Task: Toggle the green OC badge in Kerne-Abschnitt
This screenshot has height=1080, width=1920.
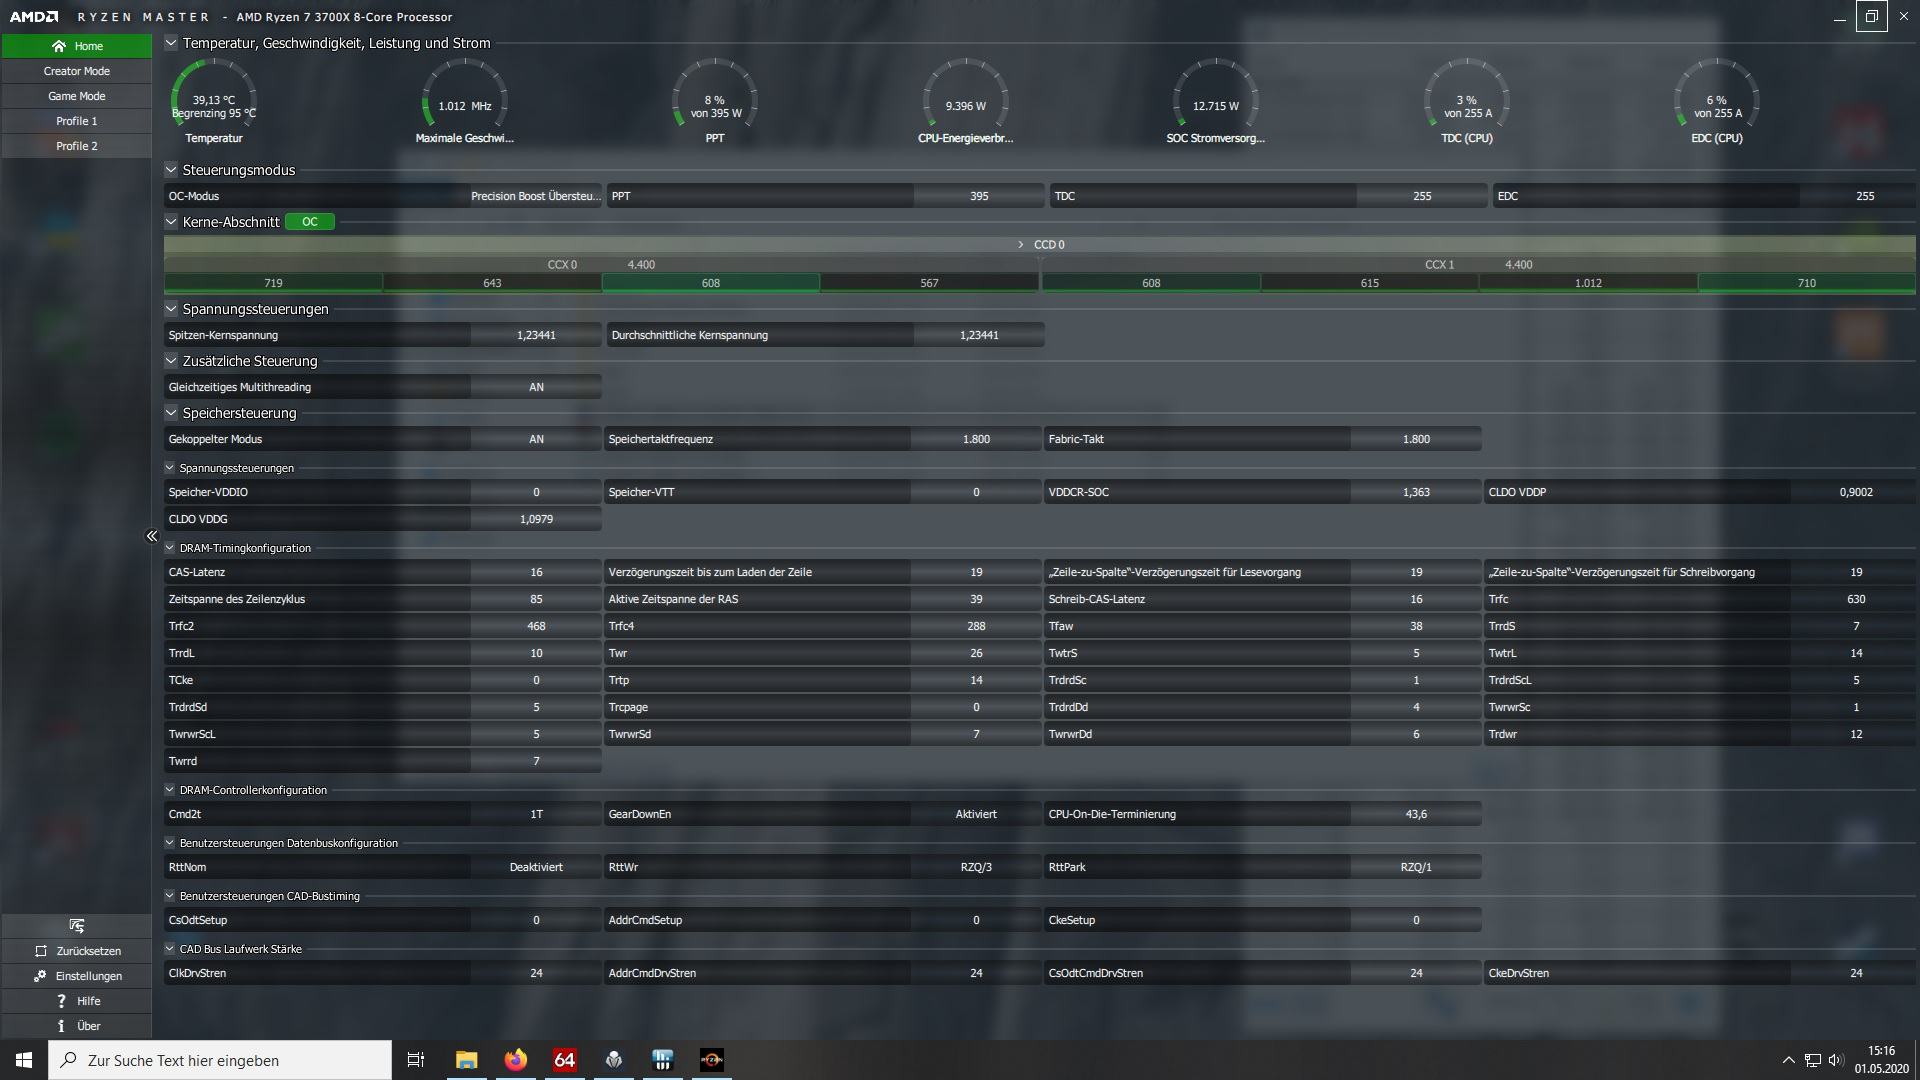Action: (x=310, y=222)
